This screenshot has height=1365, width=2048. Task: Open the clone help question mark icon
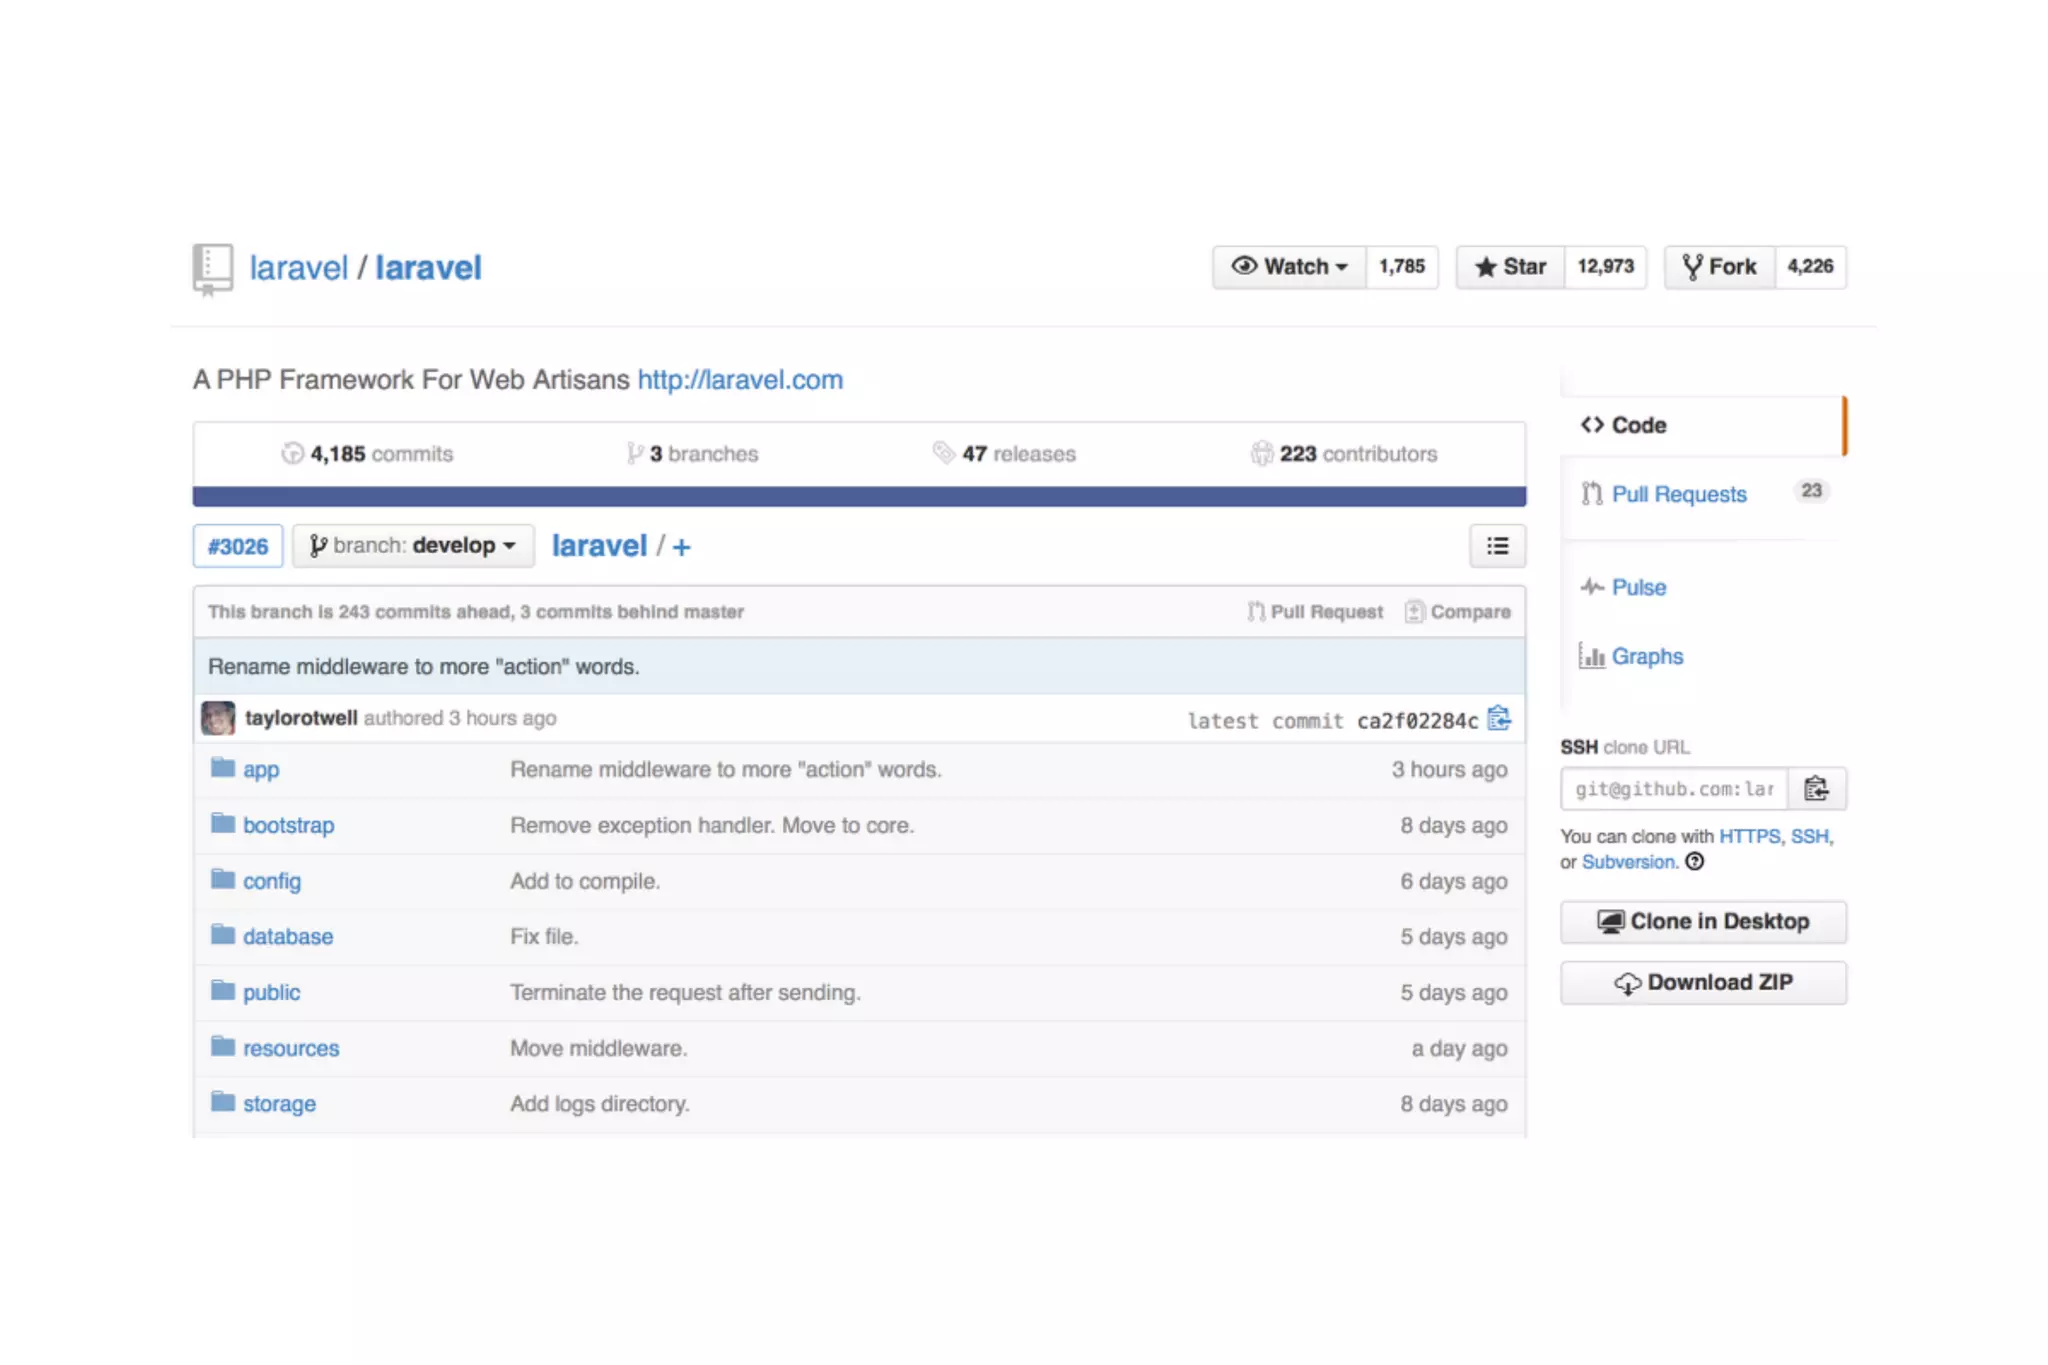coord(1695,862)
